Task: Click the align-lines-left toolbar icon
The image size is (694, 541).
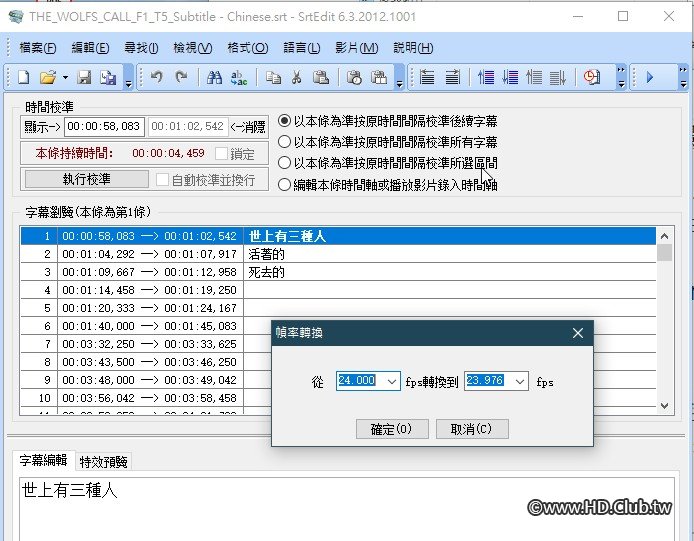Action: tap(427, 77)
